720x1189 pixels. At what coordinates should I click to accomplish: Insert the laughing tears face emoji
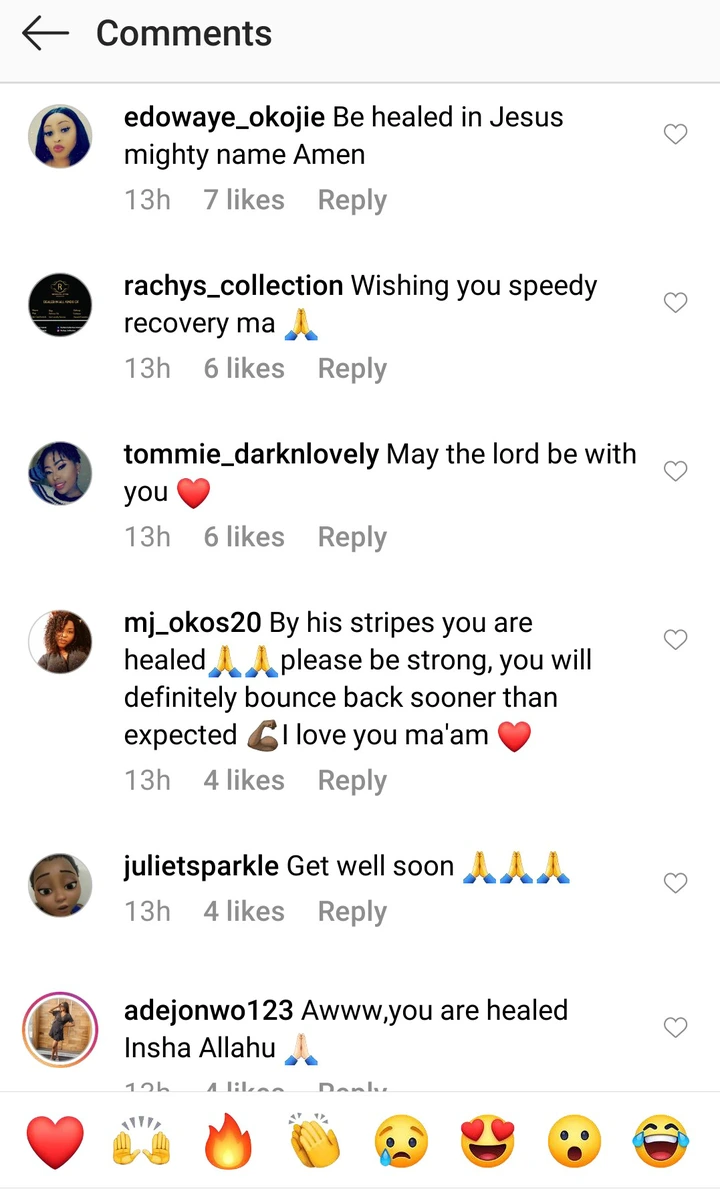click(661, 1141)
